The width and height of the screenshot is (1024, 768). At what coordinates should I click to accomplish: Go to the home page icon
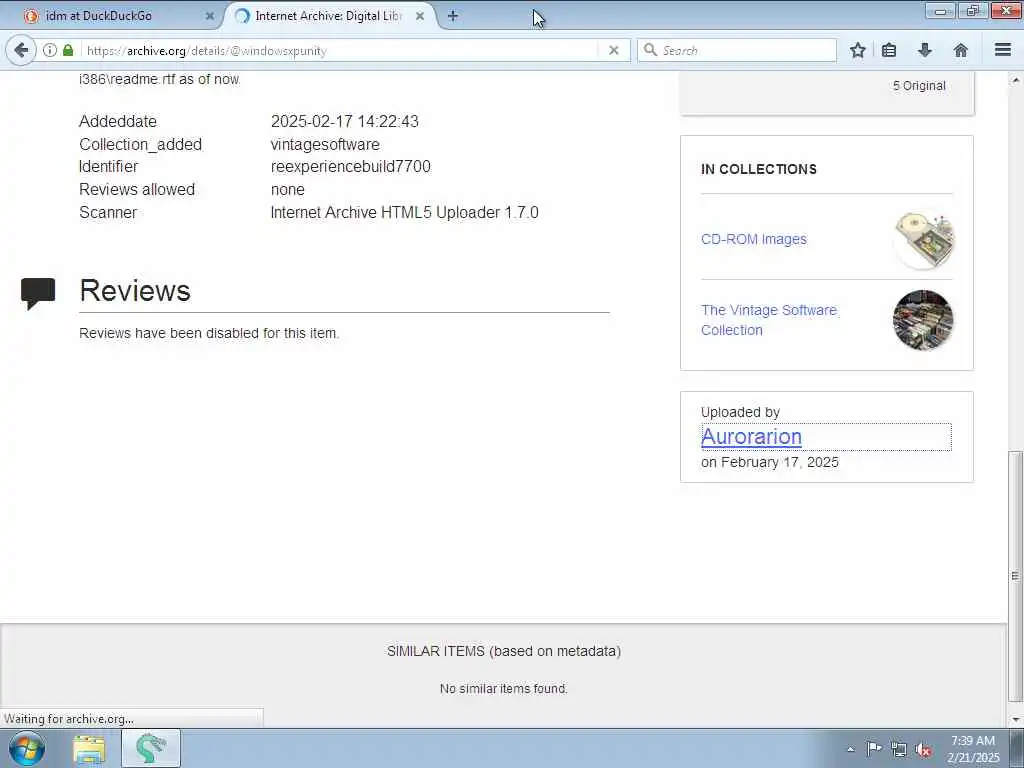click(x=960, y=50)
